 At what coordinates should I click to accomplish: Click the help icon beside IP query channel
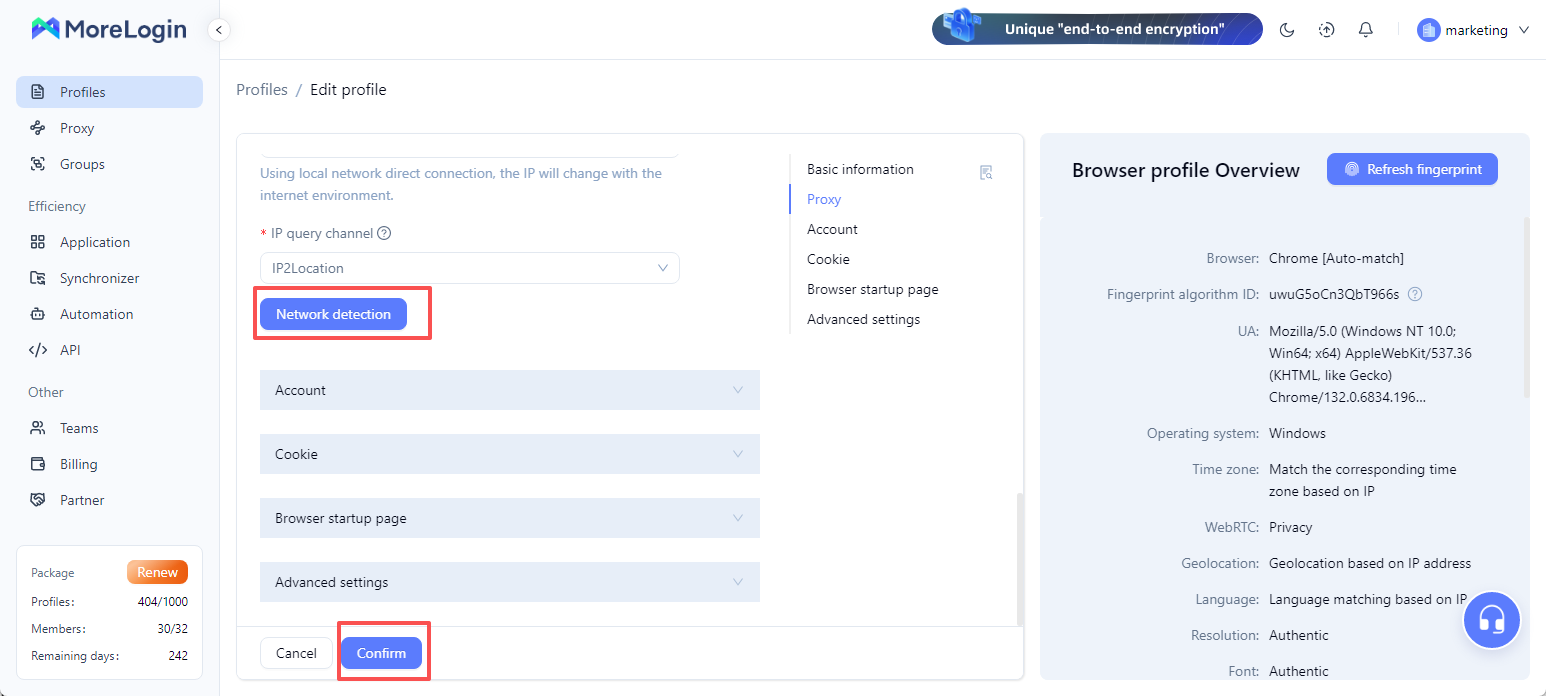[x=383, y=232]
